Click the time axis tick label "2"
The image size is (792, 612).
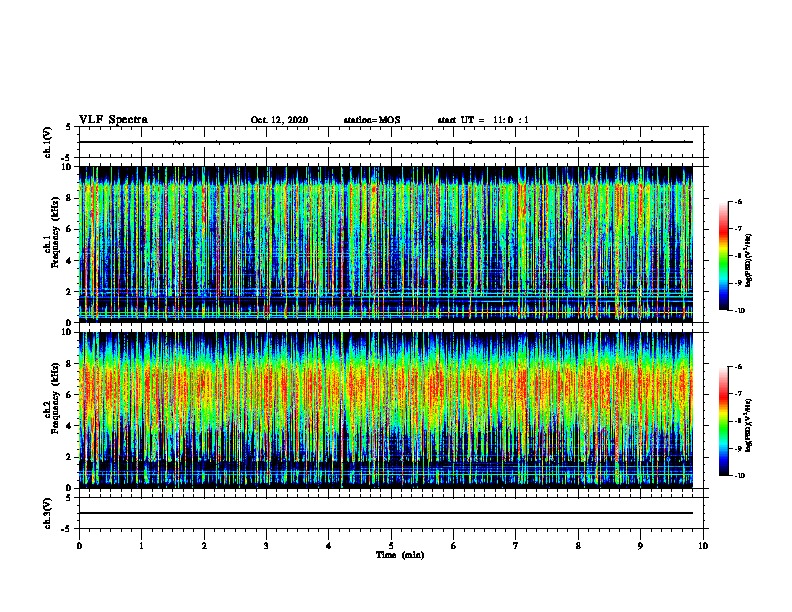204,546
